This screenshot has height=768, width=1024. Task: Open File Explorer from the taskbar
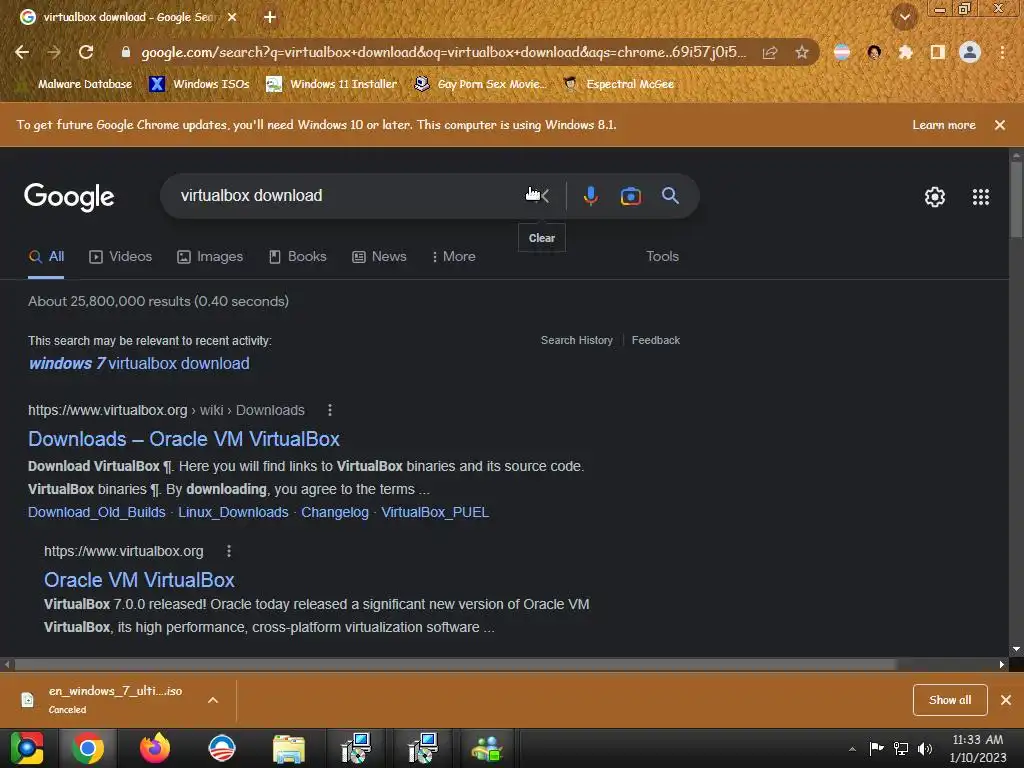coord(289,748)
